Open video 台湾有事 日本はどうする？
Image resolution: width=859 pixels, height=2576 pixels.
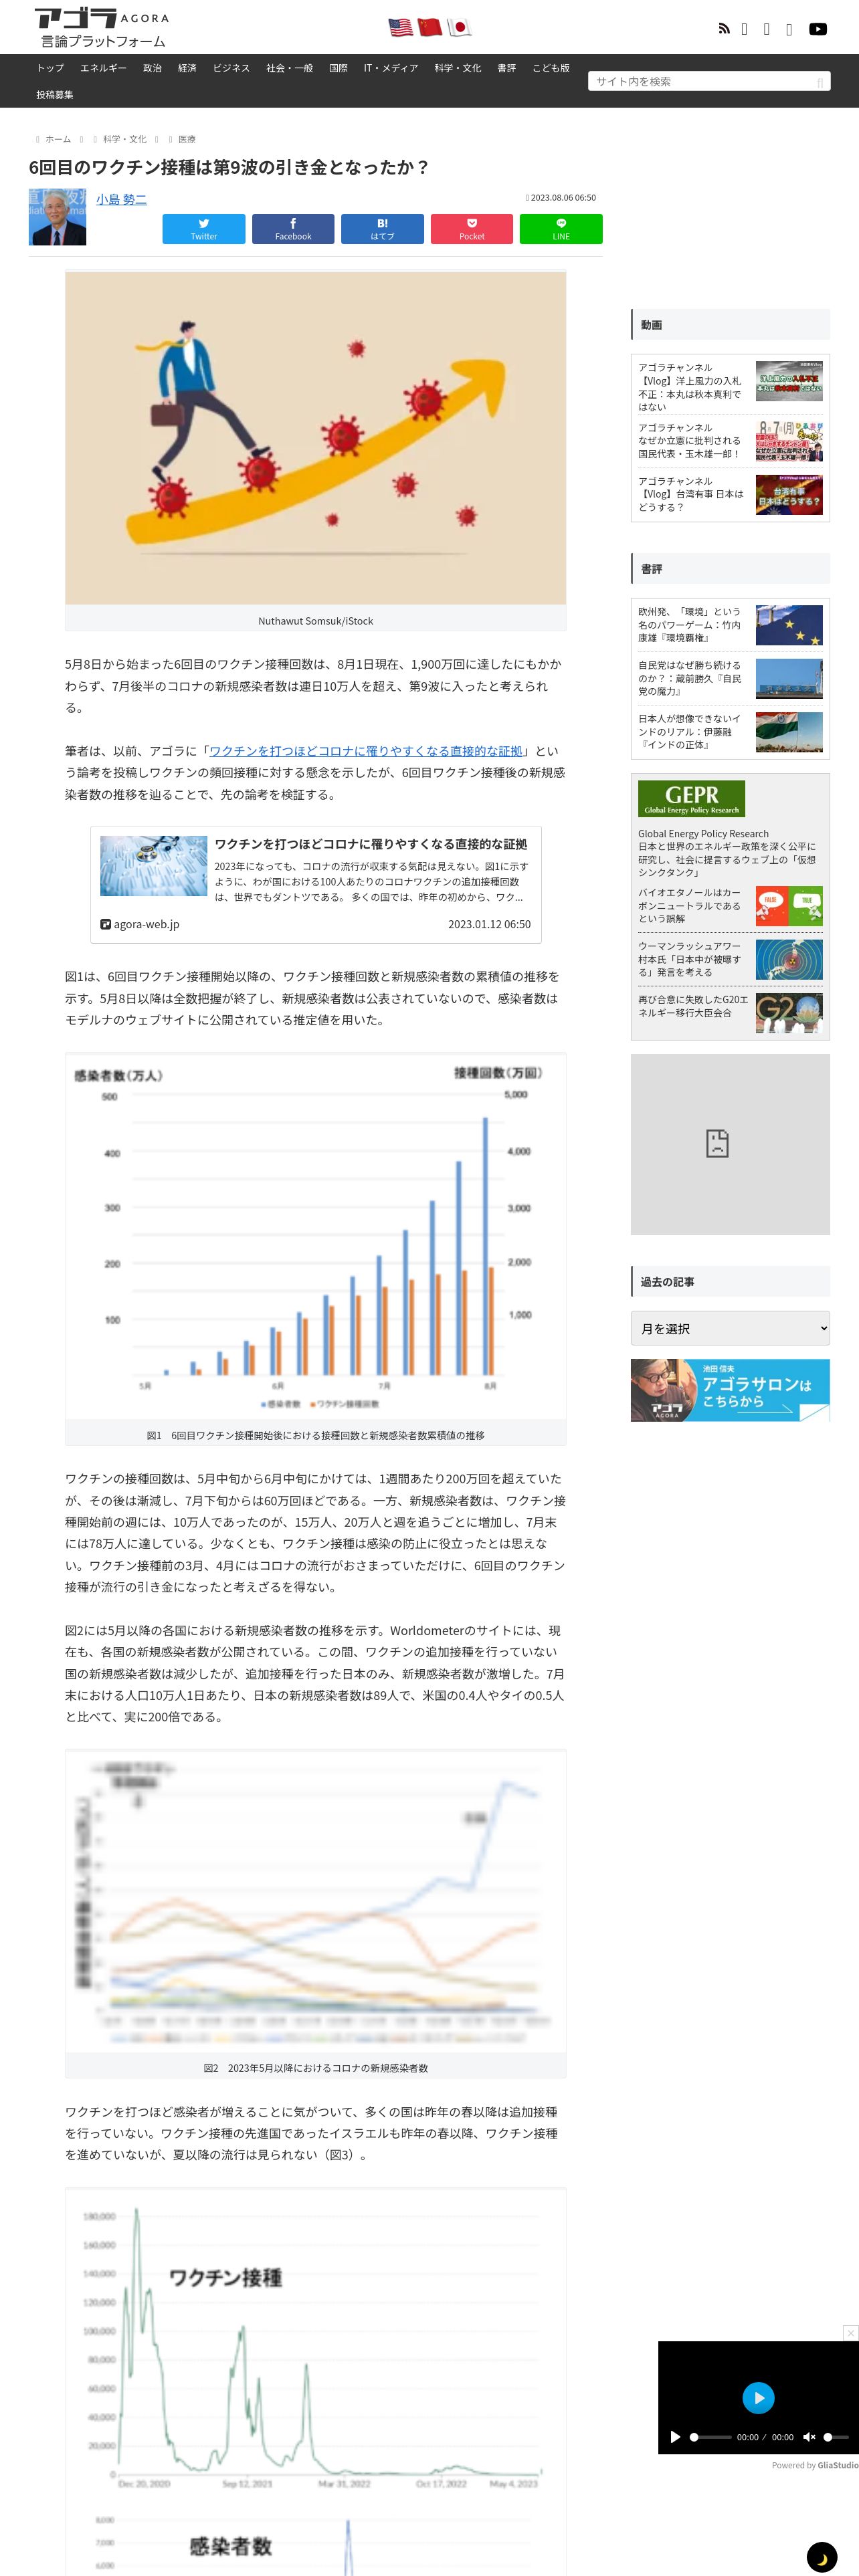pyautogui.click(x=730, y=494)
